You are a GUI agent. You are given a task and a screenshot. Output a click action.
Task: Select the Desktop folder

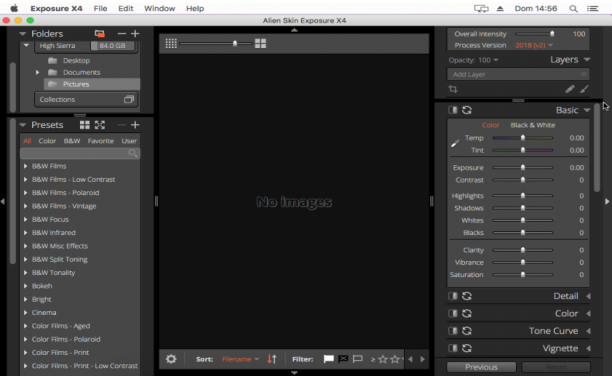click(x=76, y=61)
